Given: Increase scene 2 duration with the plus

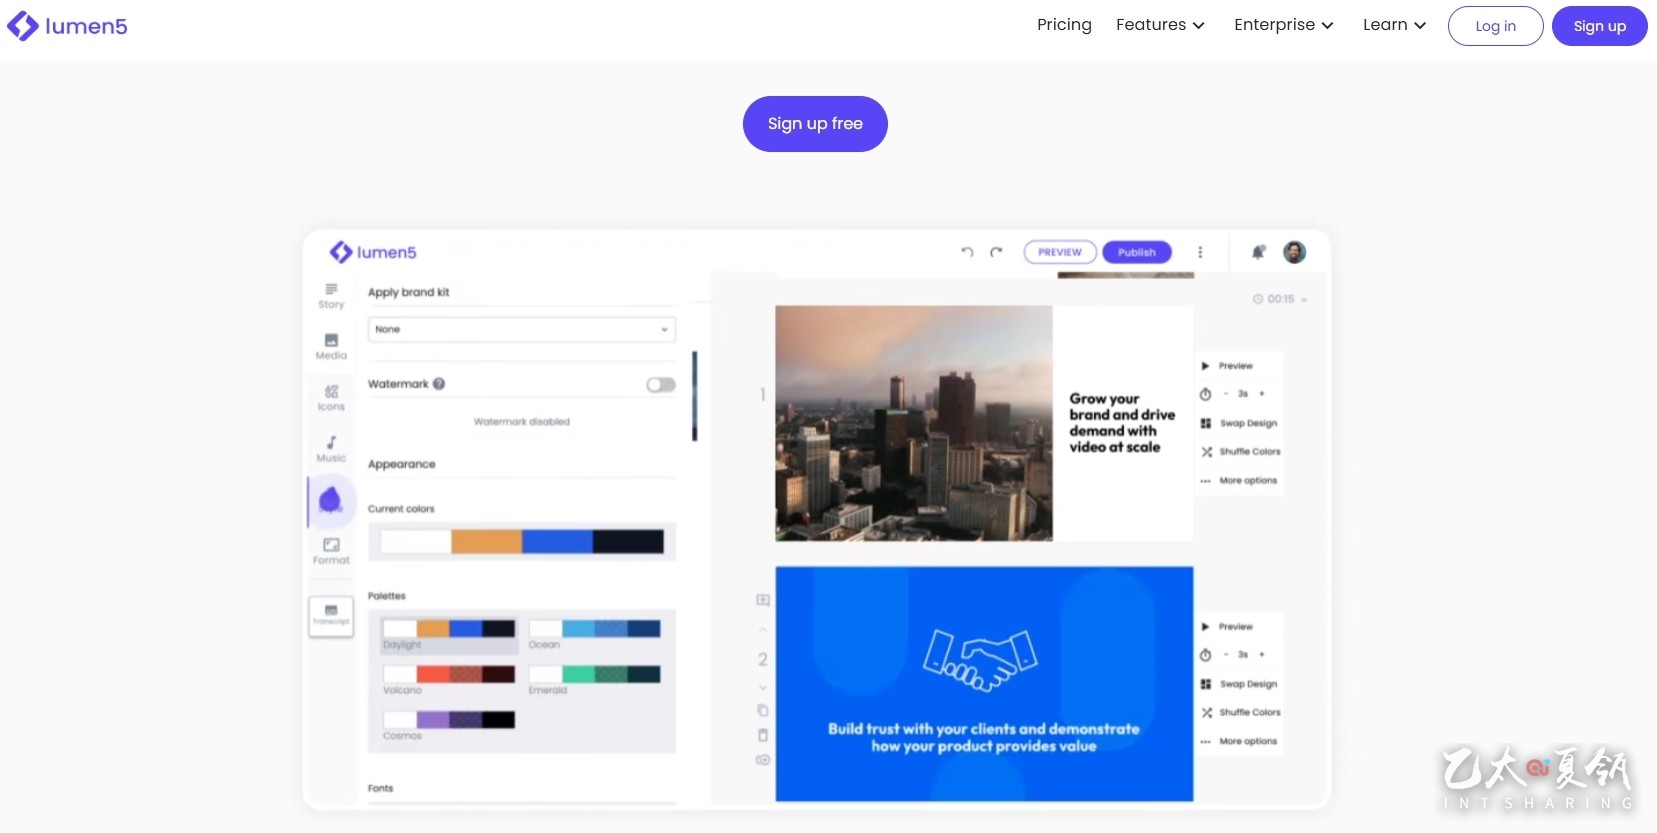Looking at the screenshot, I should [x=1262, y=655].
